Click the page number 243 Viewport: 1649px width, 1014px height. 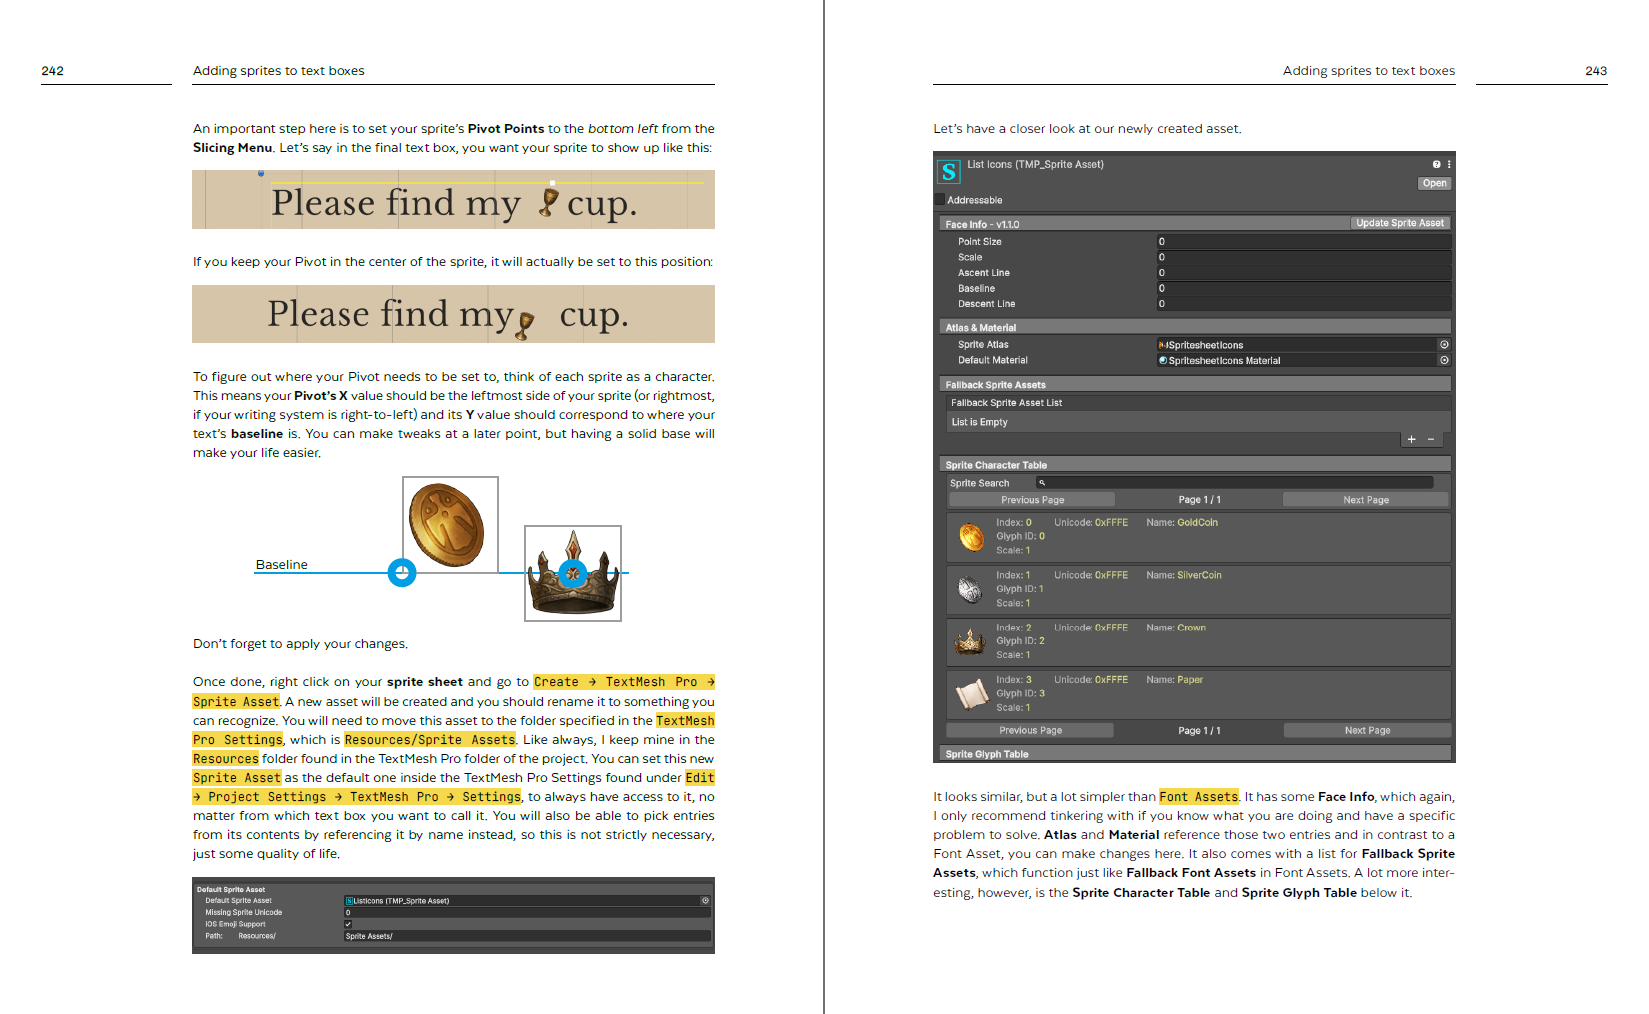click(1596, 71)
